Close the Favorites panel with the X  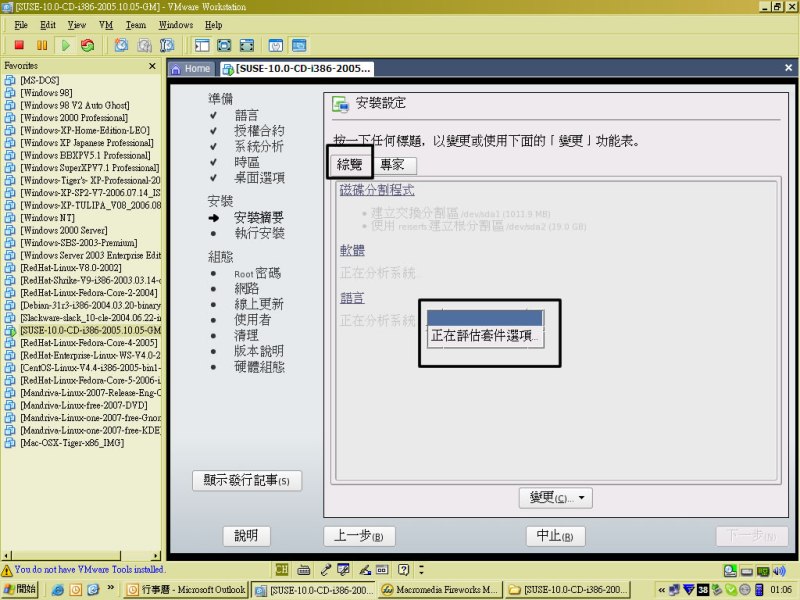click(x=152, y=66)
